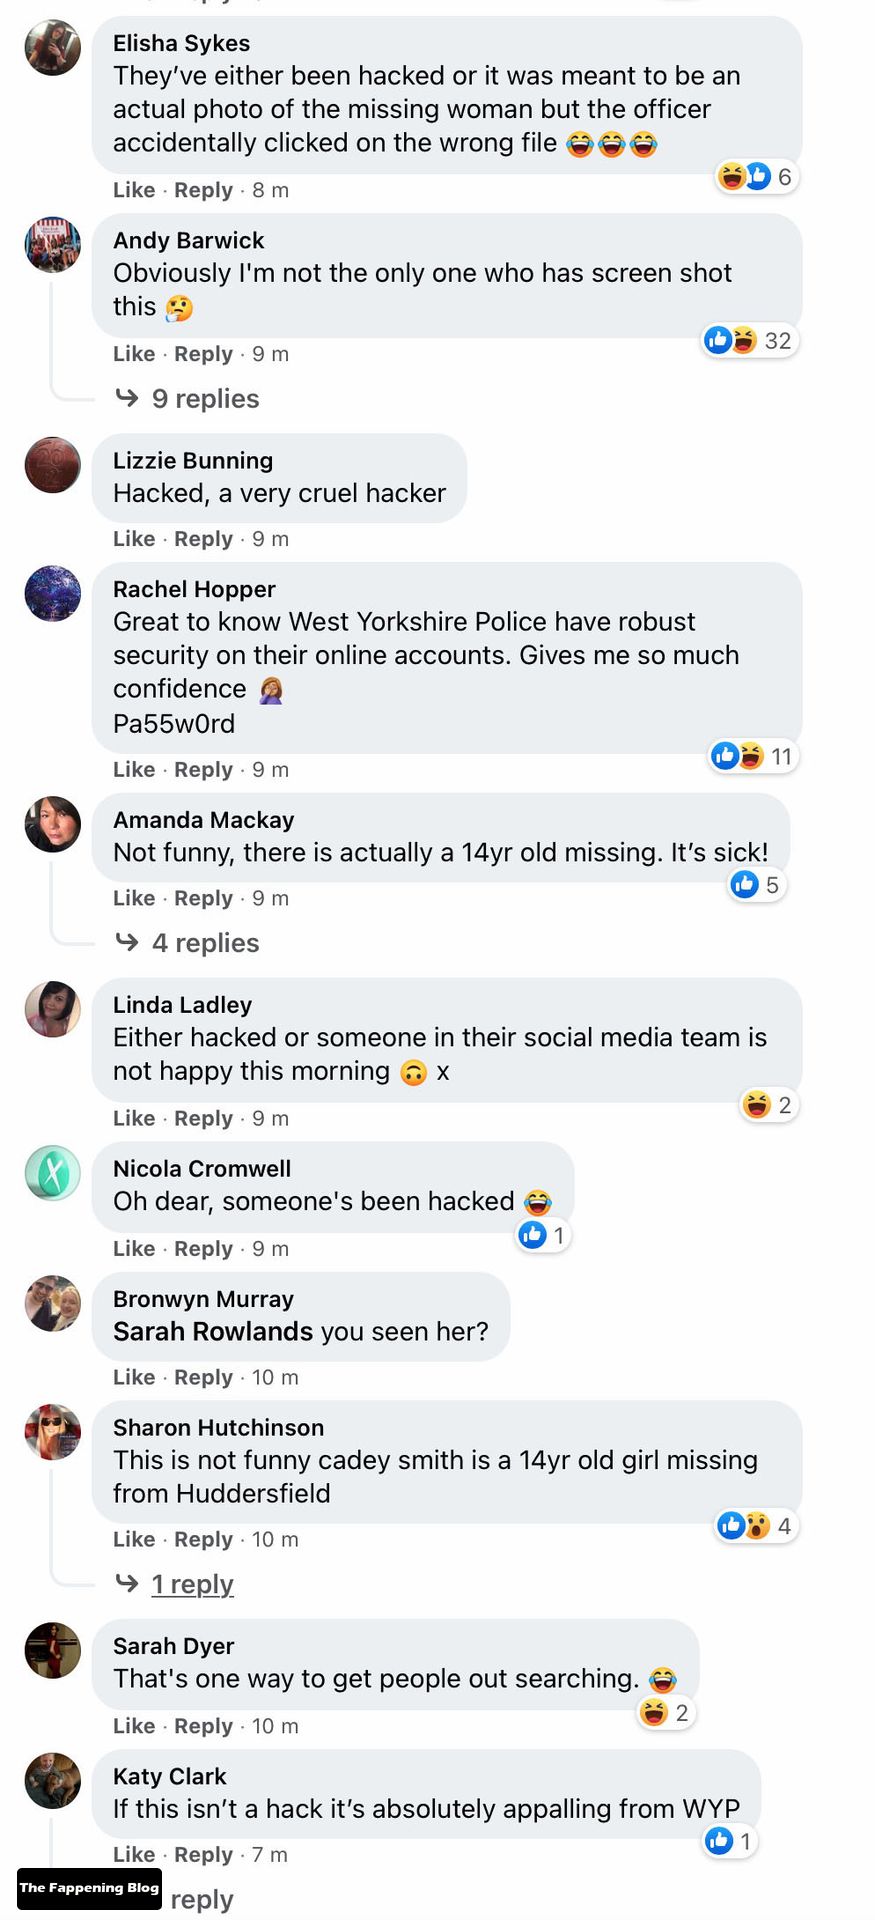875x1920 pixels.
Task: Click Elisha Sykes' profile picture
Action: tap(53, 47)
